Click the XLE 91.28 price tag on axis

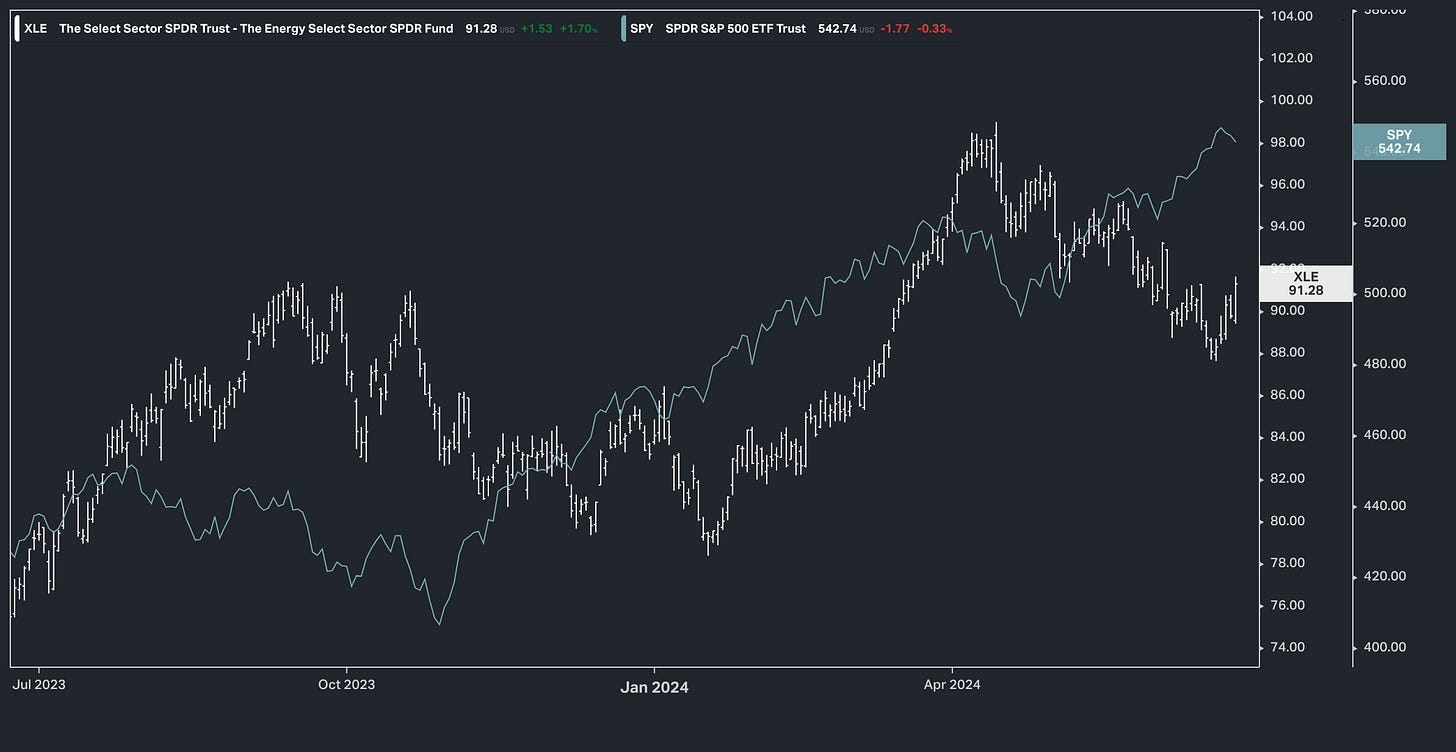[x=1306, y=283]
